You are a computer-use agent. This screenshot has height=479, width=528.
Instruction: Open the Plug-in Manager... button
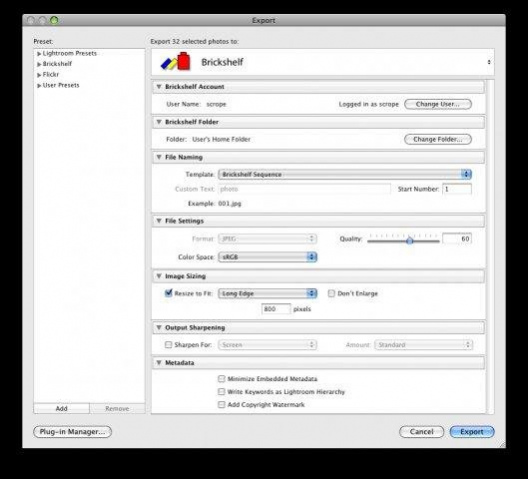click(x=72, y=432)
